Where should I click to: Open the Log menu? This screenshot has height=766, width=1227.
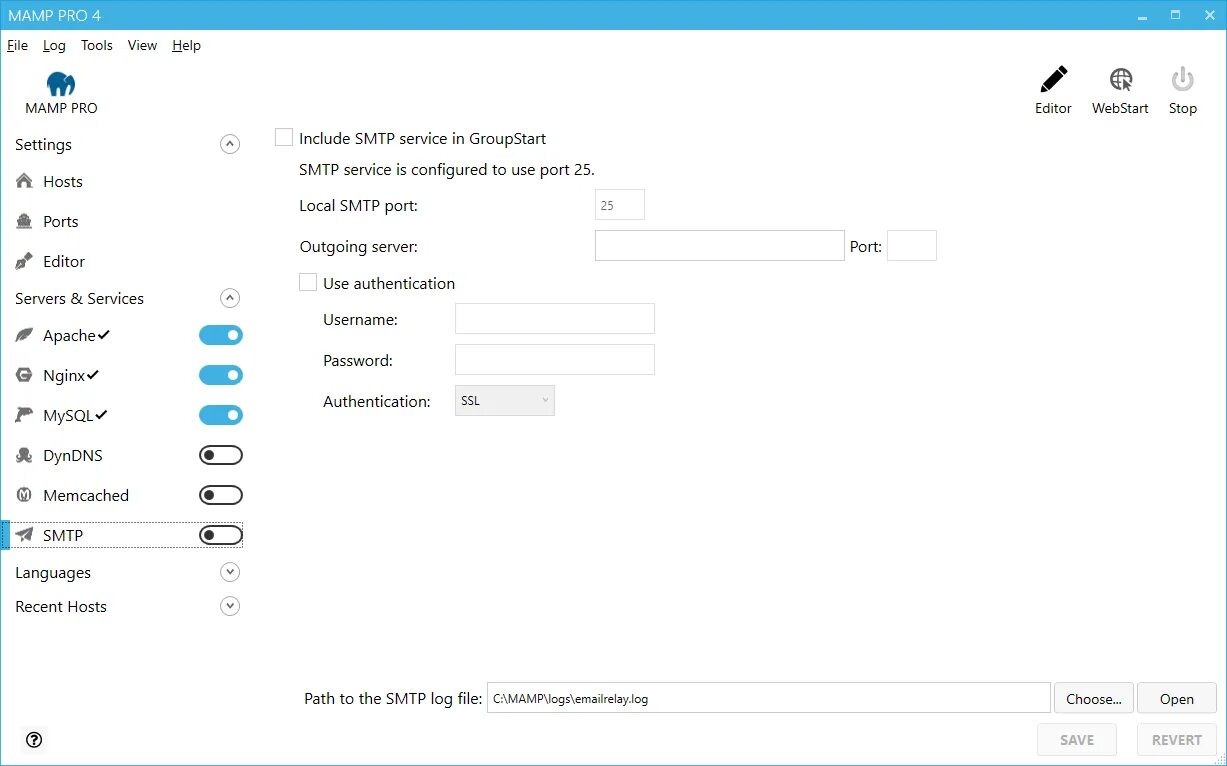click(54, 45)
